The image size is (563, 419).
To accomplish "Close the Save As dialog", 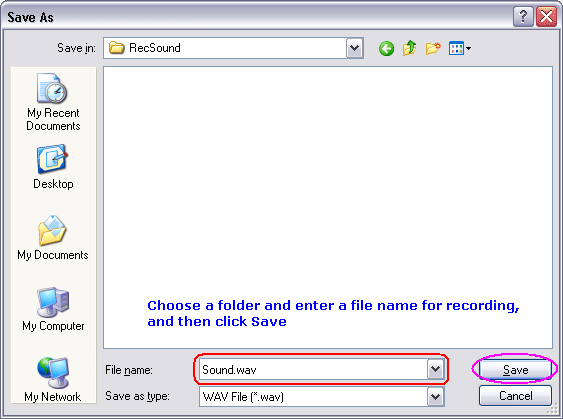I will coord(546,17).
